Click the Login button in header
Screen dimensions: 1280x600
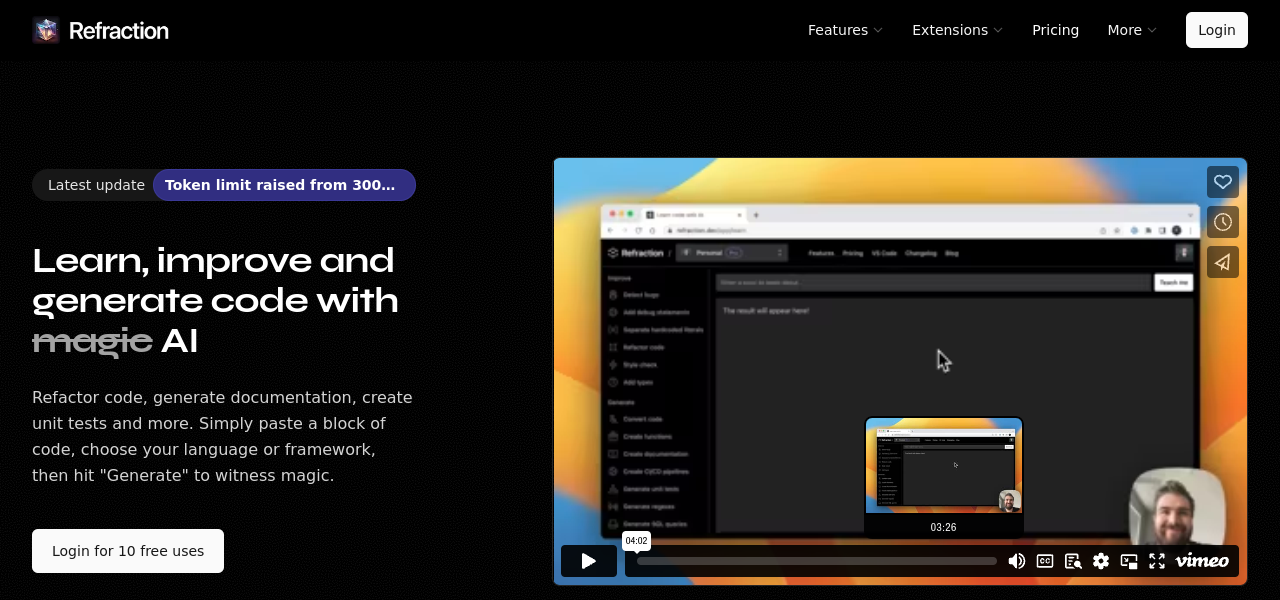tap(1216, 30)
